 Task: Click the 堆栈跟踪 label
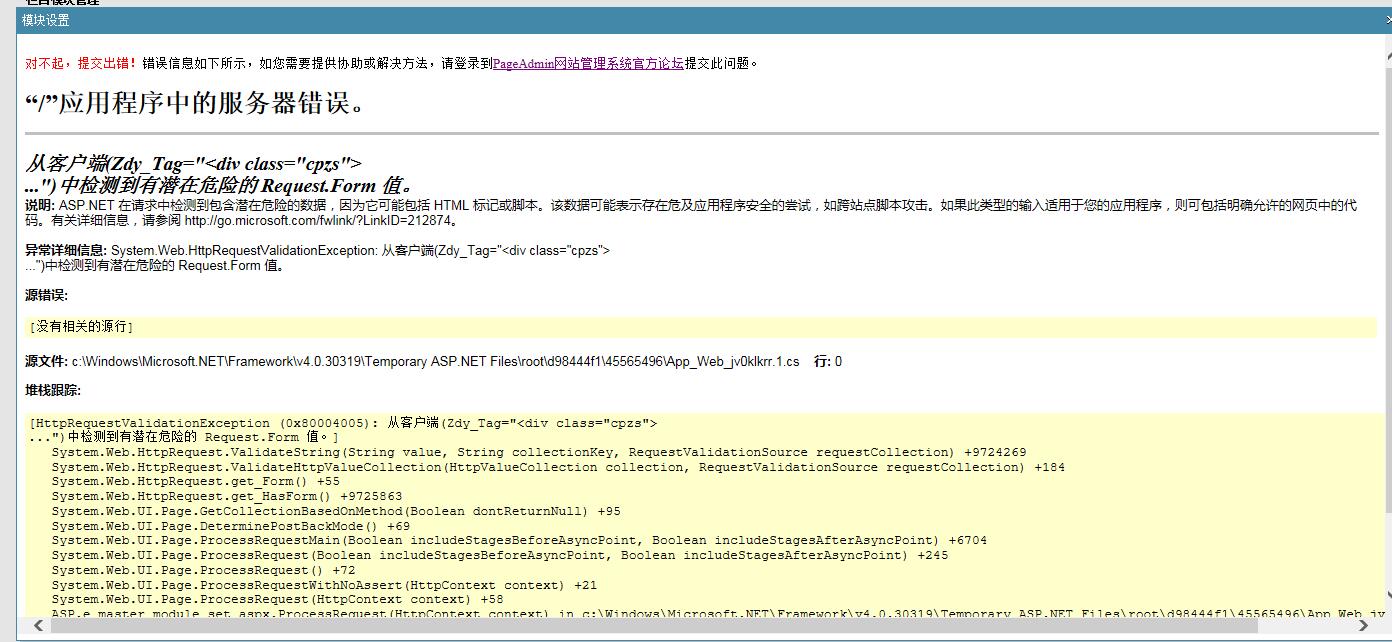[x=52, y=390]
